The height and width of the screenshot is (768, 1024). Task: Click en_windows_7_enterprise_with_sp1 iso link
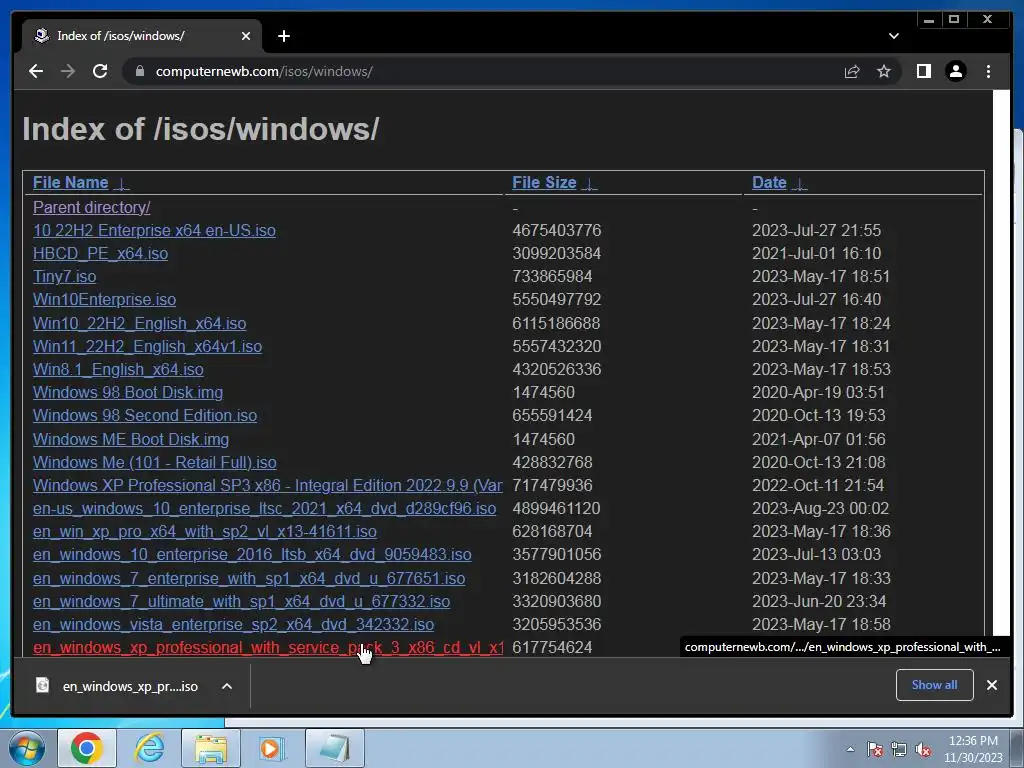(249, 578)
